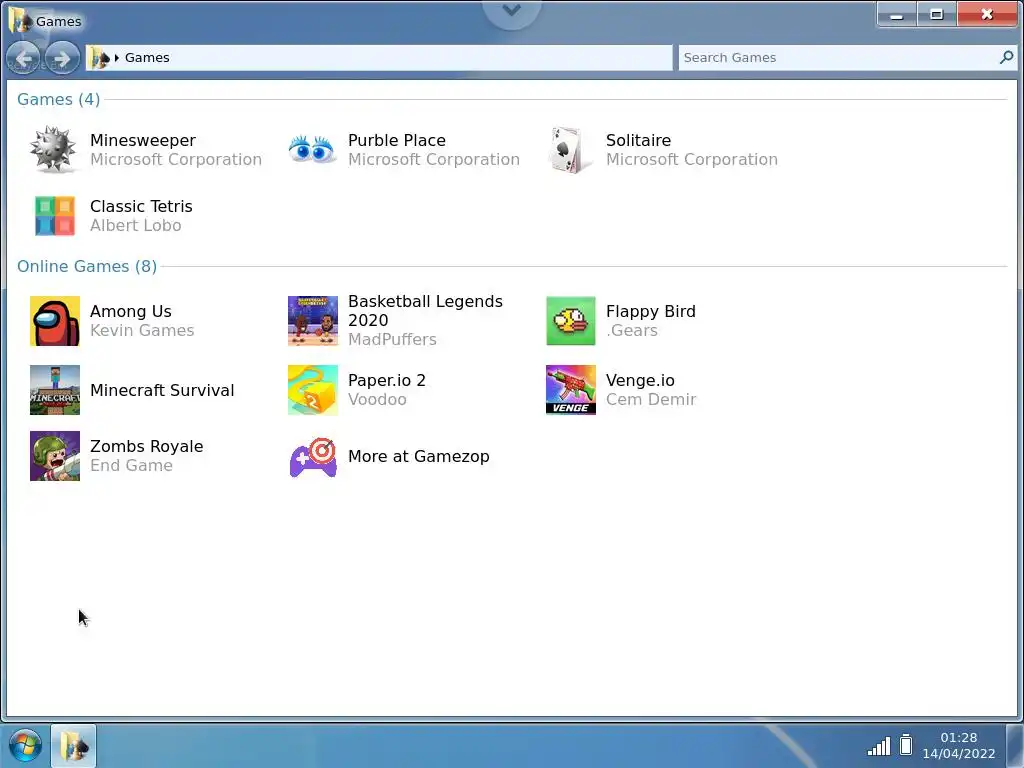Screen dimensions: 1024x768
Task: Select the Paper.io 2 label
Action: (387, 381)
